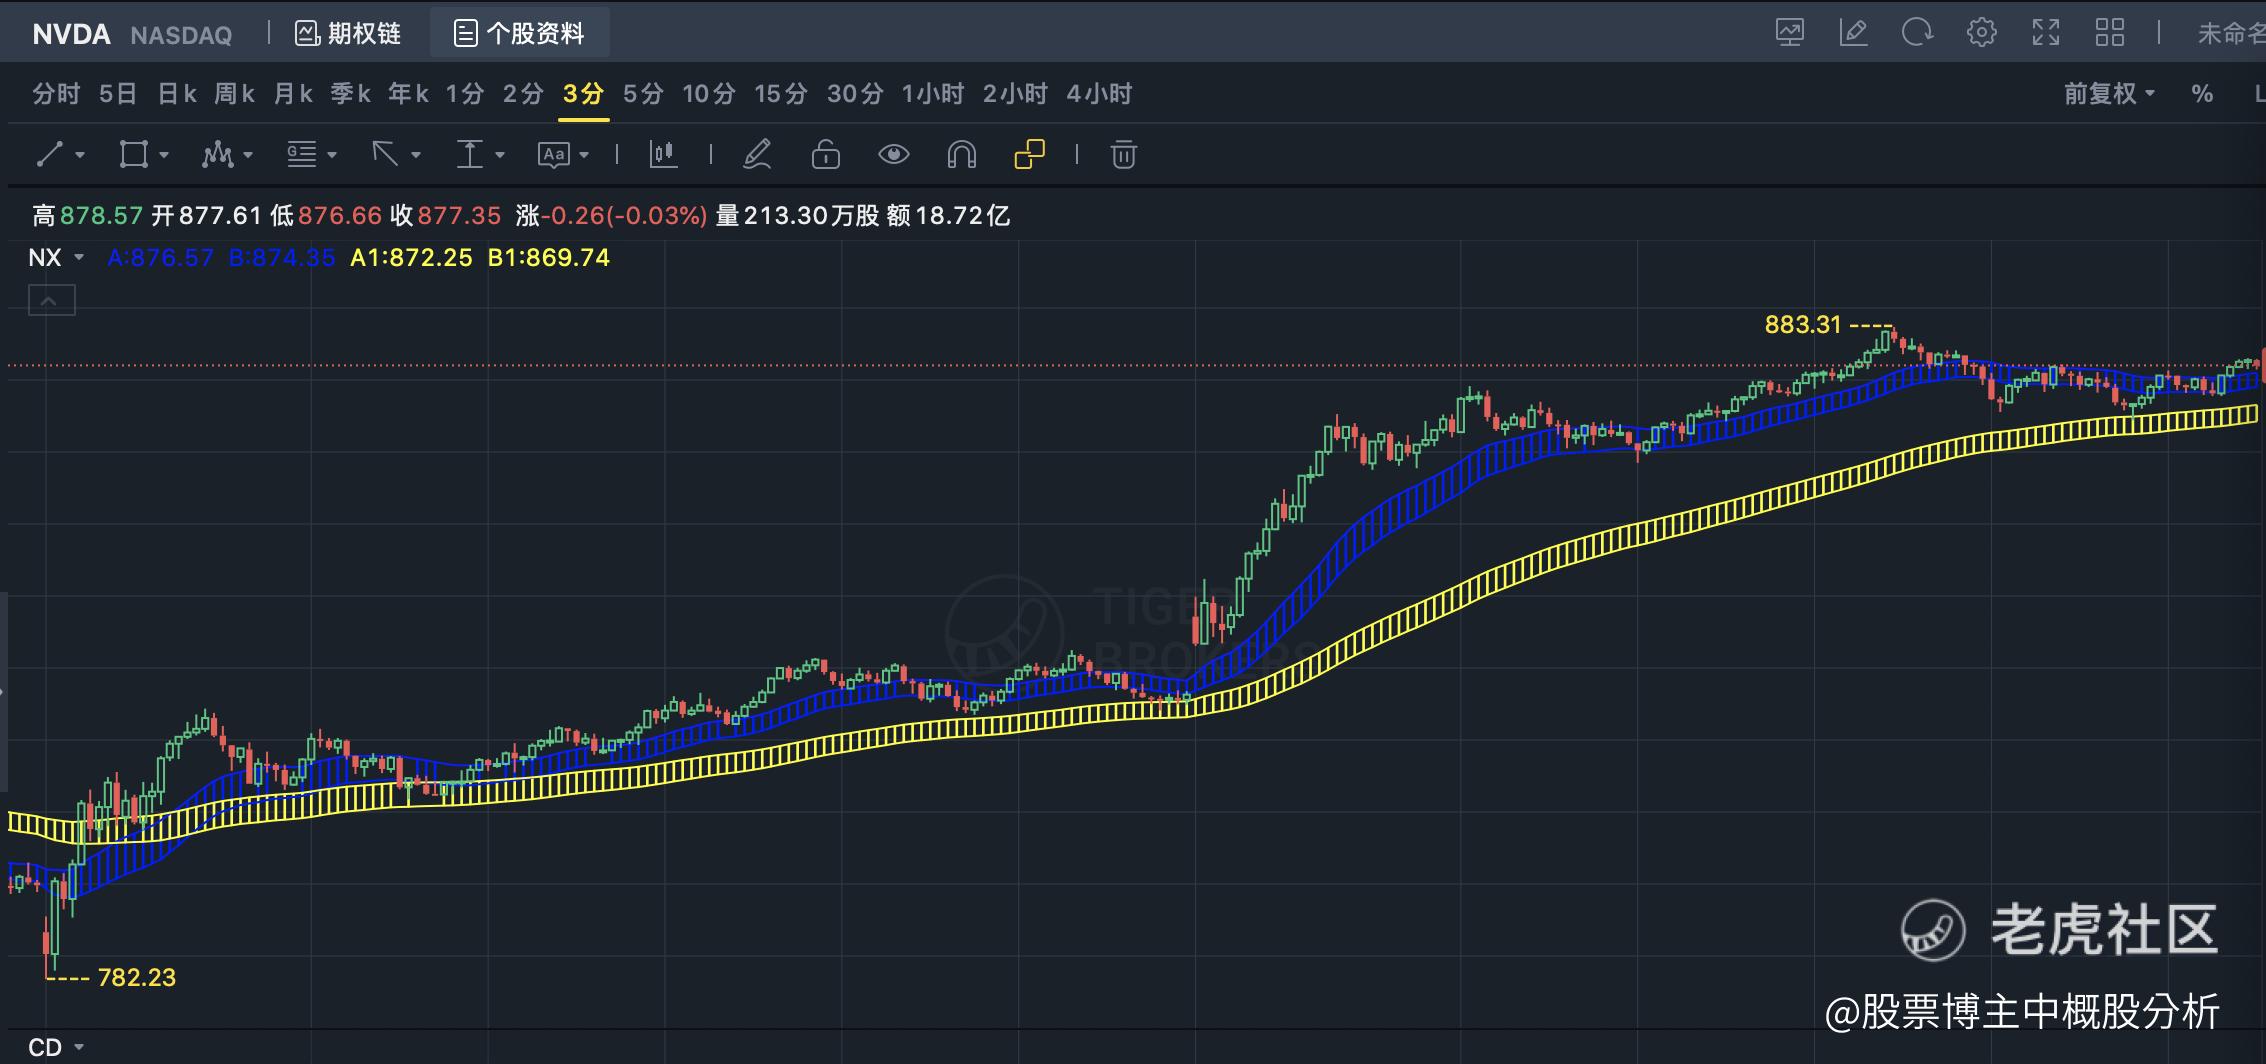The width and height of the screenshot is (2266, 1064).
Task: Select the rectangle shape drawing tool
Action: click(x=133, y=154)
